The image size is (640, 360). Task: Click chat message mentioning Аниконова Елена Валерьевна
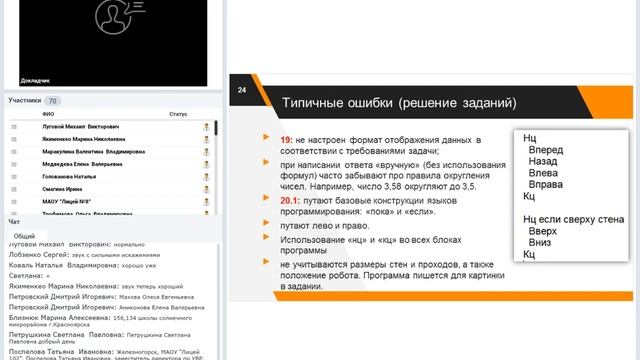(x=107, y=307)
